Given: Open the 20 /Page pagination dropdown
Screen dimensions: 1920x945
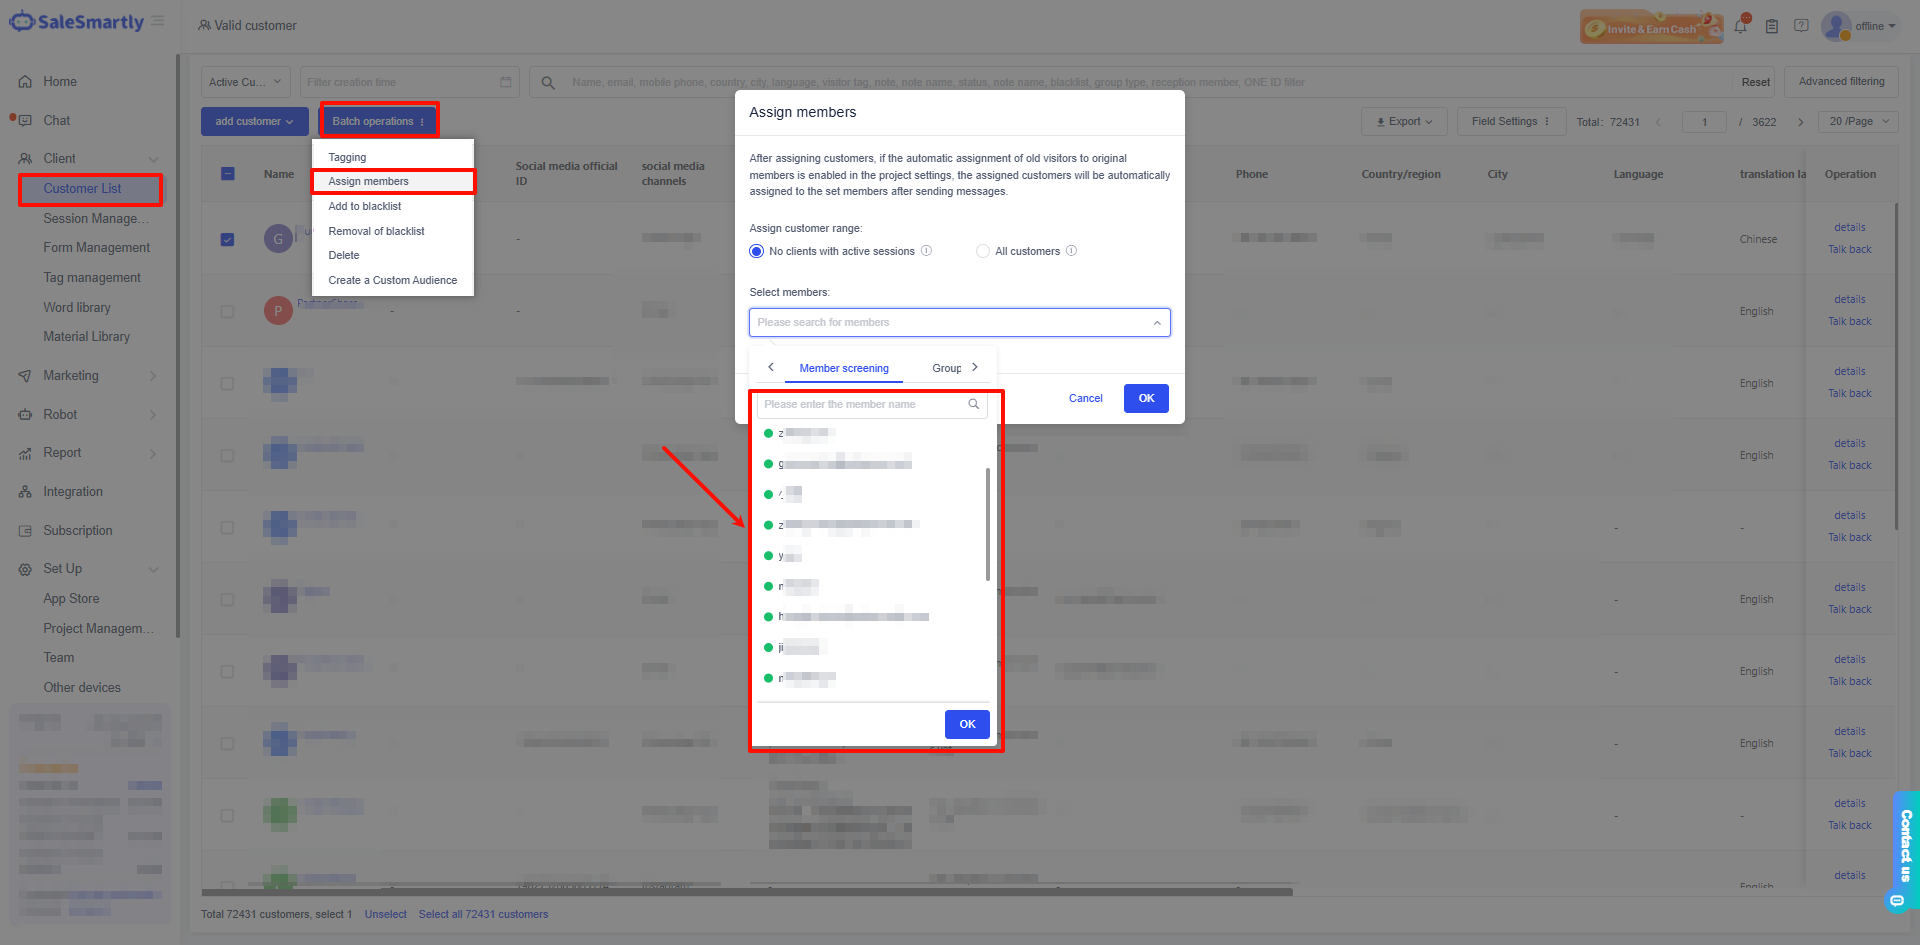Looking at the screenshot, I should [x=1859, y=121].
